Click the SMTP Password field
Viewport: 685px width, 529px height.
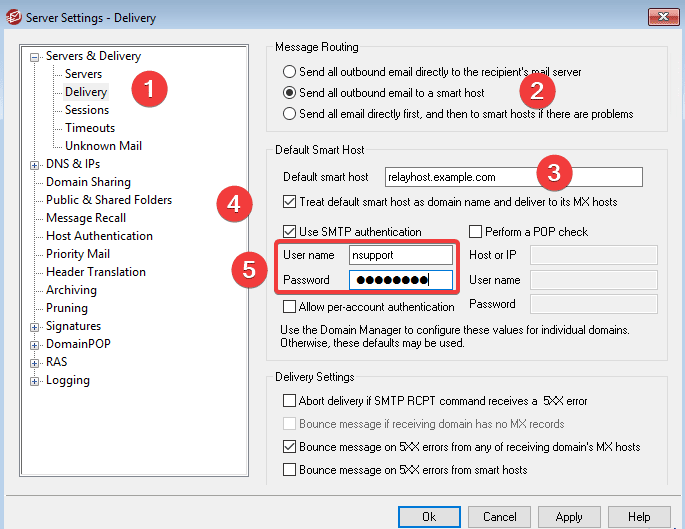click(401, 280)
